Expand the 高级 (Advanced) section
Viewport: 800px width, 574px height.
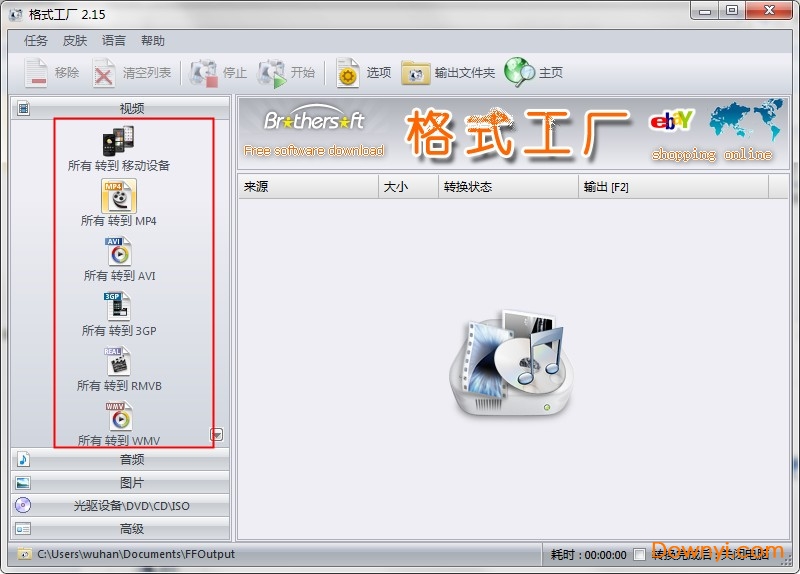(120, 529)
